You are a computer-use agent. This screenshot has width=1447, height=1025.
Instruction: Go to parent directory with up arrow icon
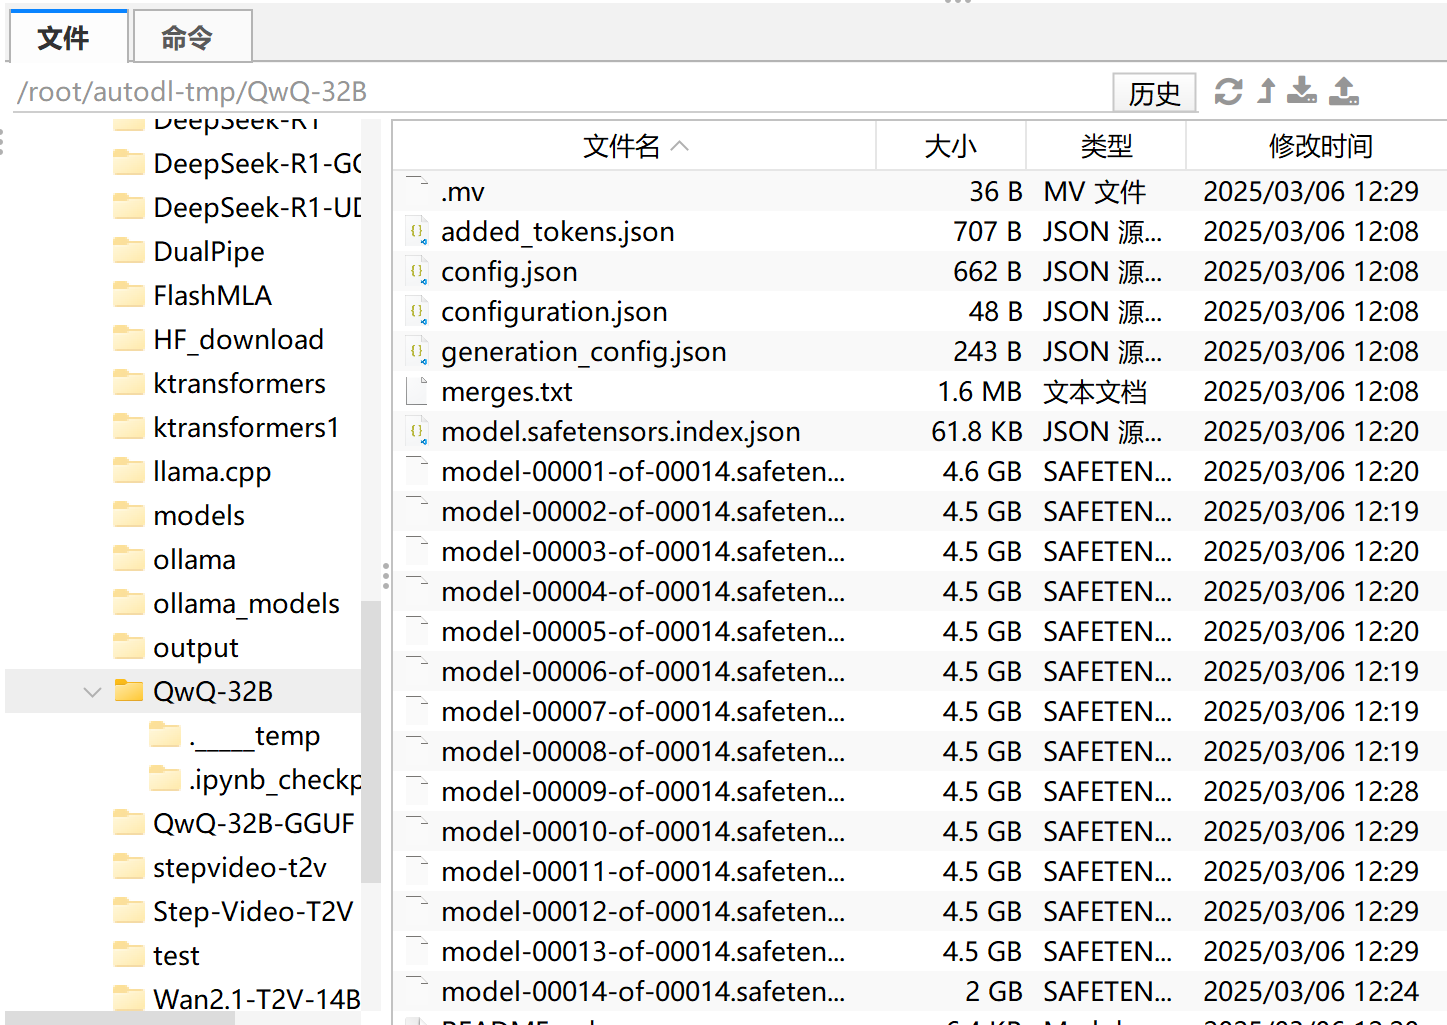point(1267,91)
